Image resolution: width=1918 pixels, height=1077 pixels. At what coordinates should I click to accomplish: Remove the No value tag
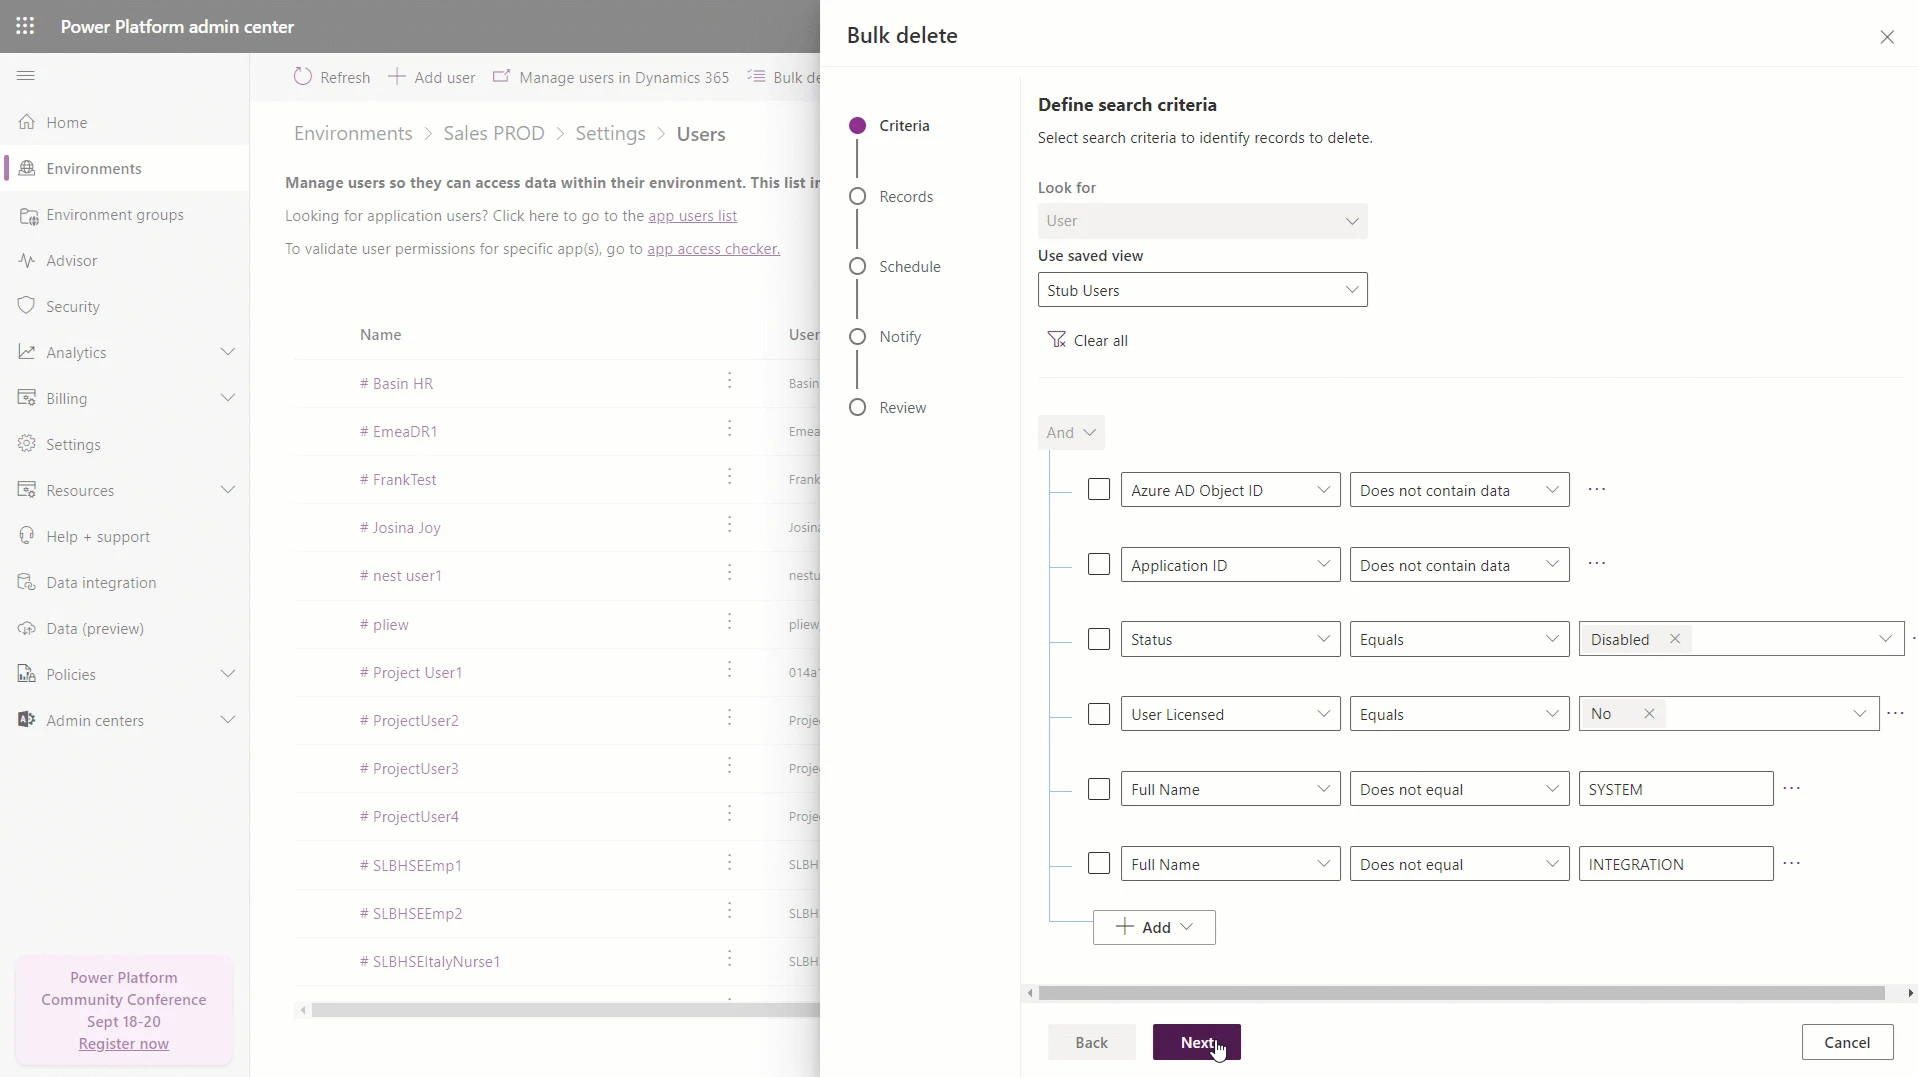1649,714
